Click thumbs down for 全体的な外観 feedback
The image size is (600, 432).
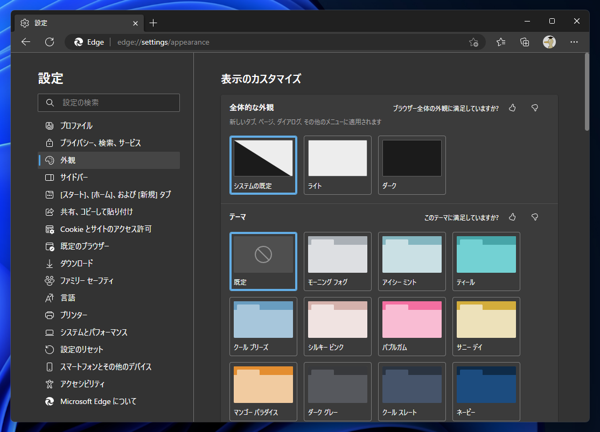click(535, 108)
